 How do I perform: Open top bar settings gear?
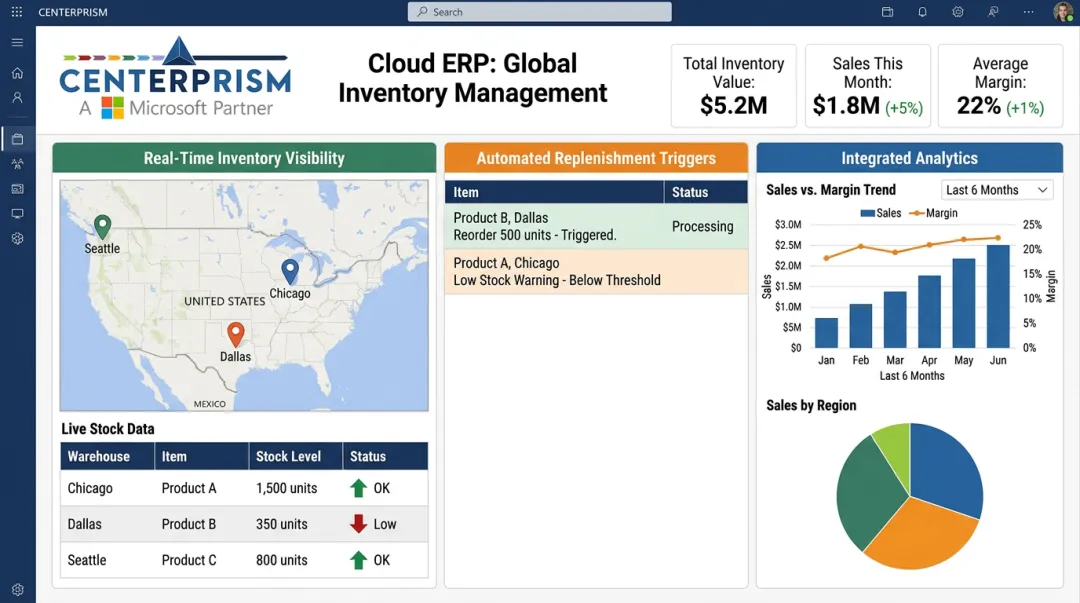click(x=957, y=12)
